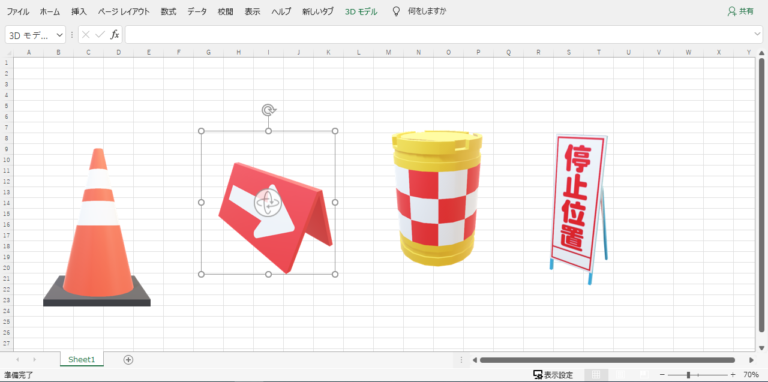The width and height of the screenshot is (768, 382).
Task: Switch to Page Layout view in the status bar
Action: pos(620,375)
